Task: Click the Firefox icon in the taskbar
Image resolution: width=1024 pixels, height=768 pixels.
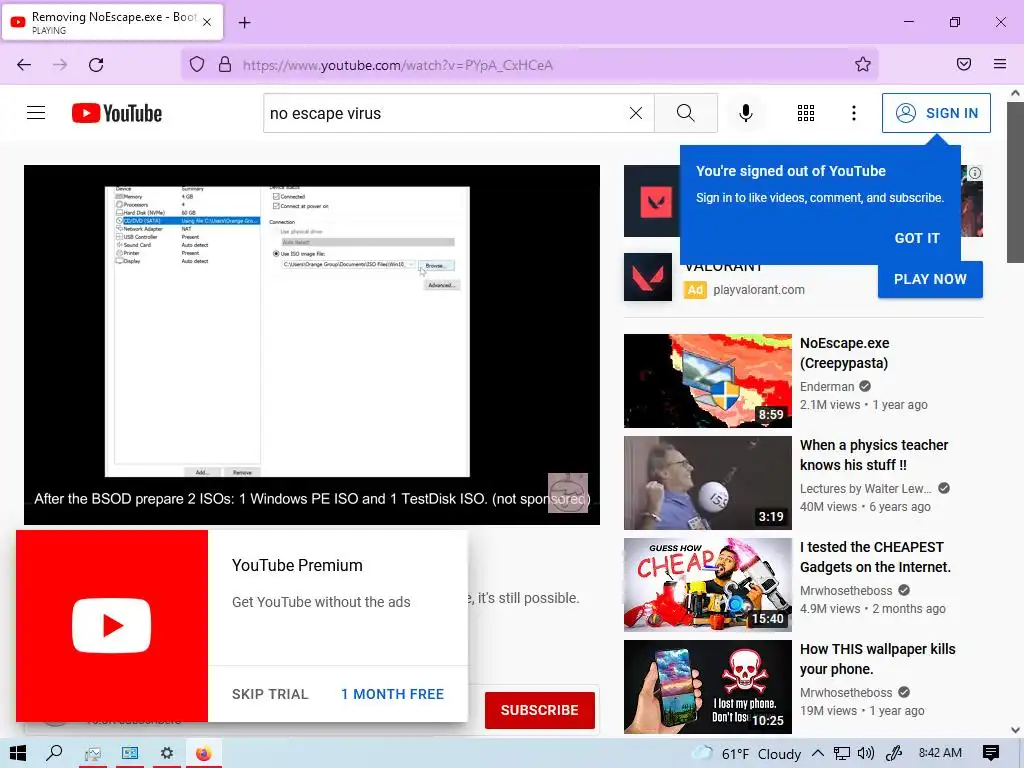Action: pyautogui.click(x=204, y=754)
